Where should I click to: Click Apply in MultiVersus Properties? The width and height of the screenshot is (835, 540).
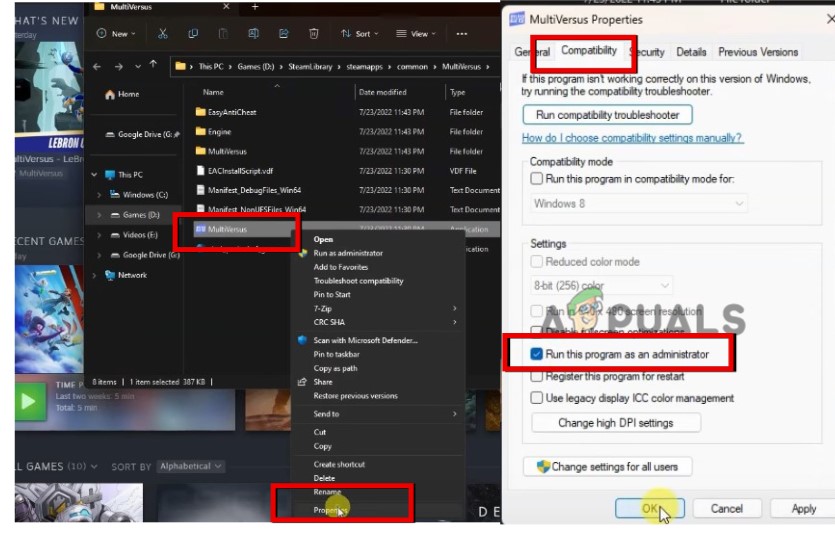(803, 509)
